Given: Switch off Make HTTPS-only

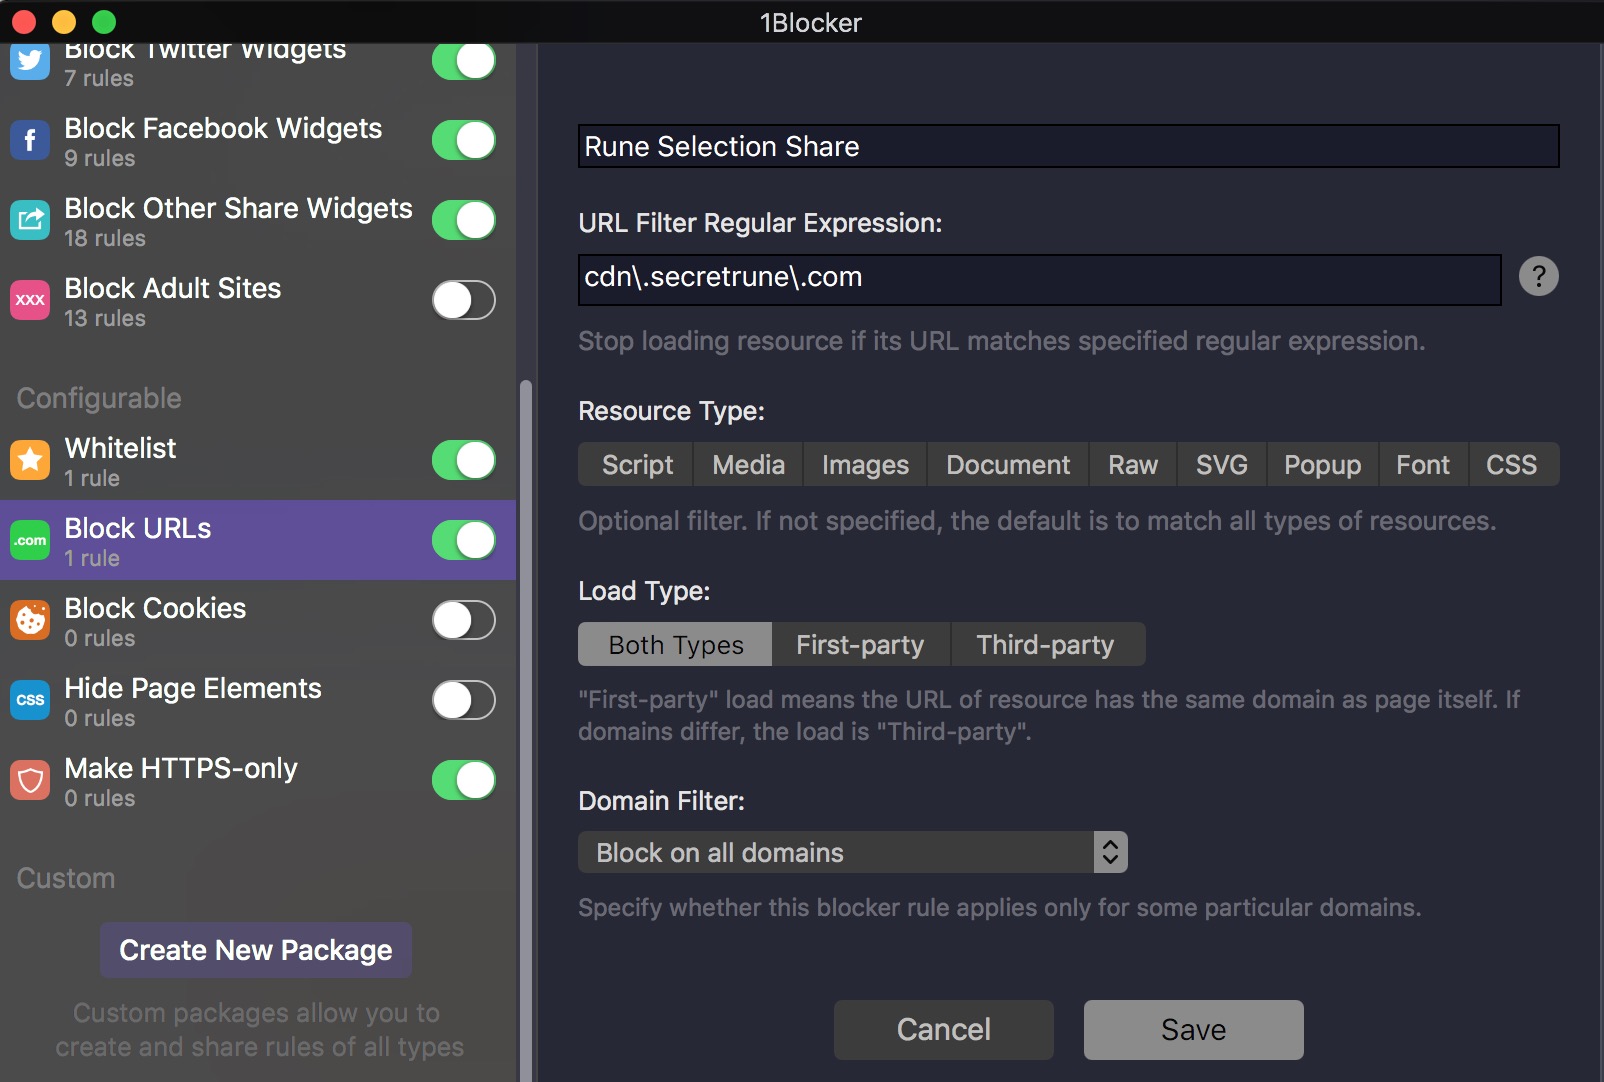Looking at the screenshot, I should coord(464,780).
